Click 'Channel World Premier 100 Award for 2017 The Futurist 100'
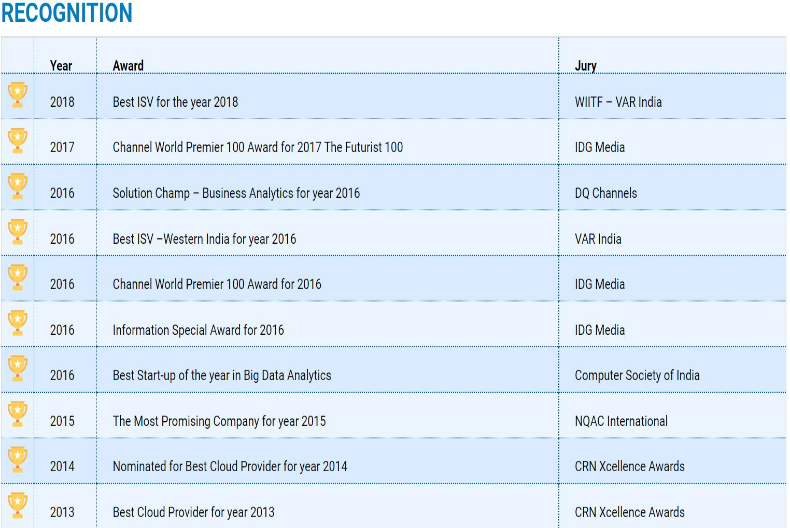Screen dimensions: 790x528 [257, 147]
